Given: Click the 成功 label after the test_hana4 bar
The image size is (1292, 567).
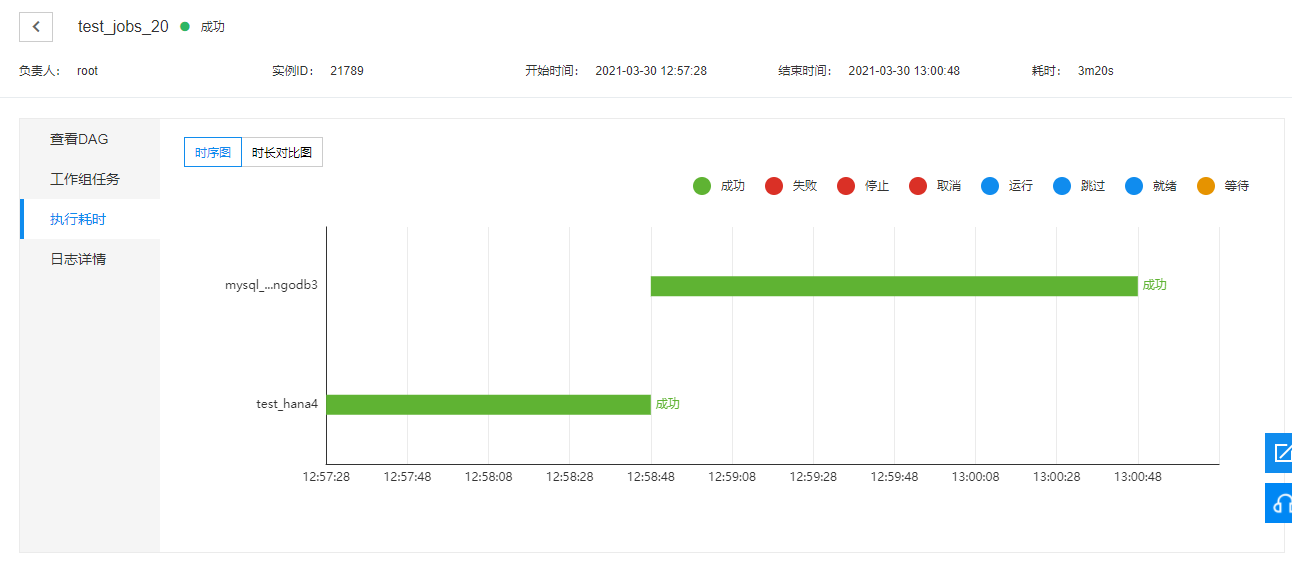Looking at the screenshot, I should [667, 404].
